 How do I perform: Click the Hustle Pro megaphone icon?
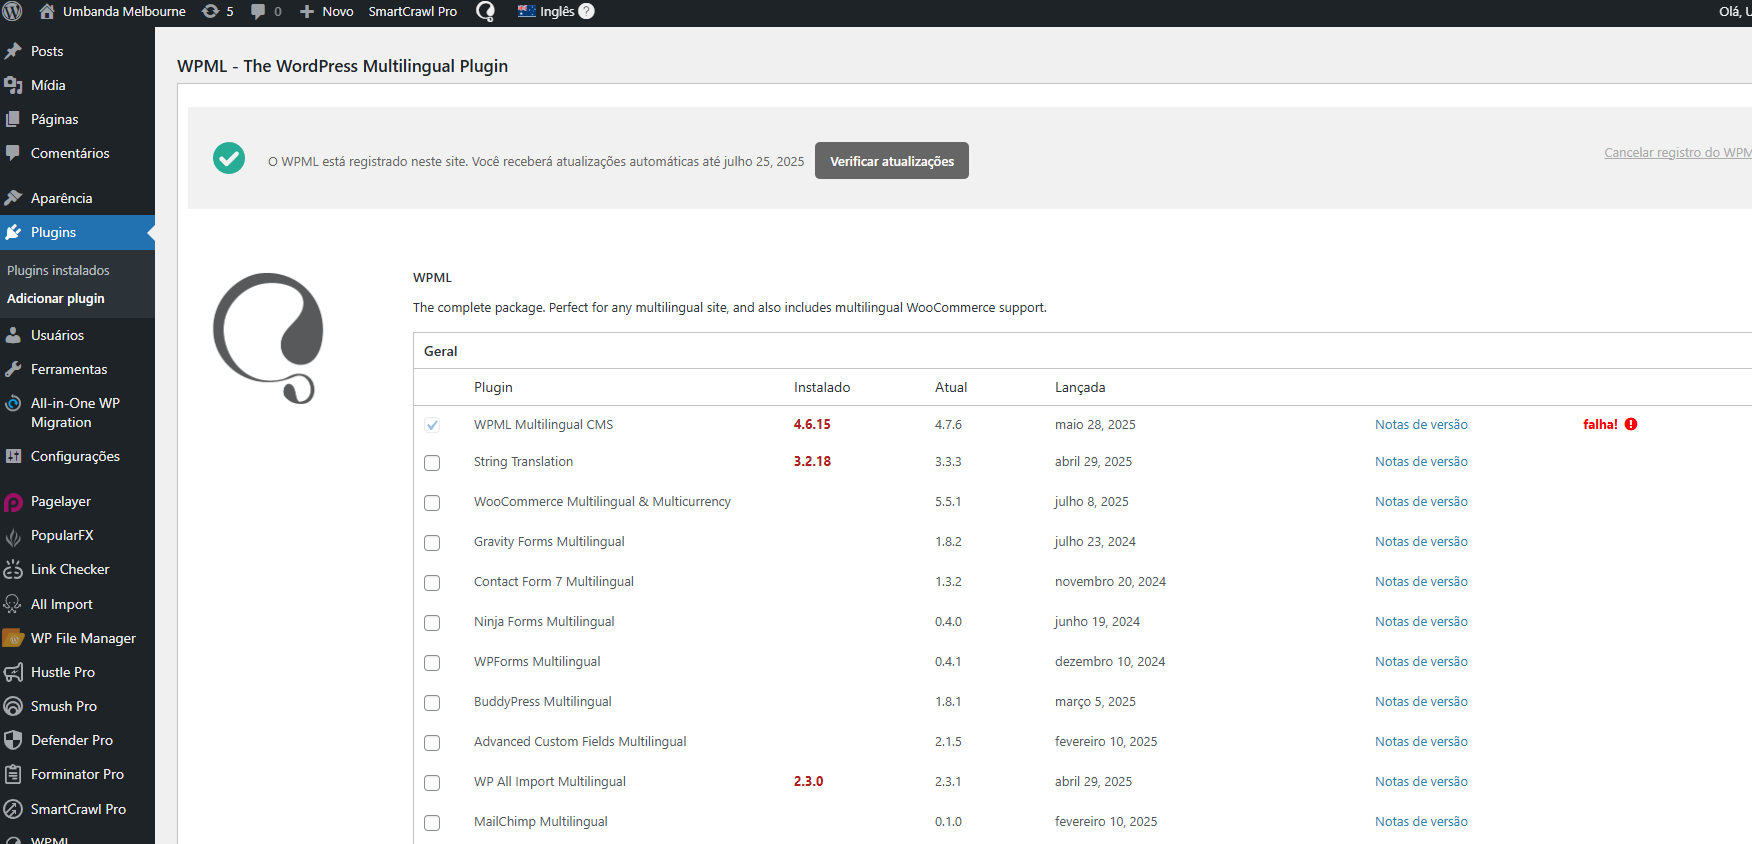(x=13, y=672)
